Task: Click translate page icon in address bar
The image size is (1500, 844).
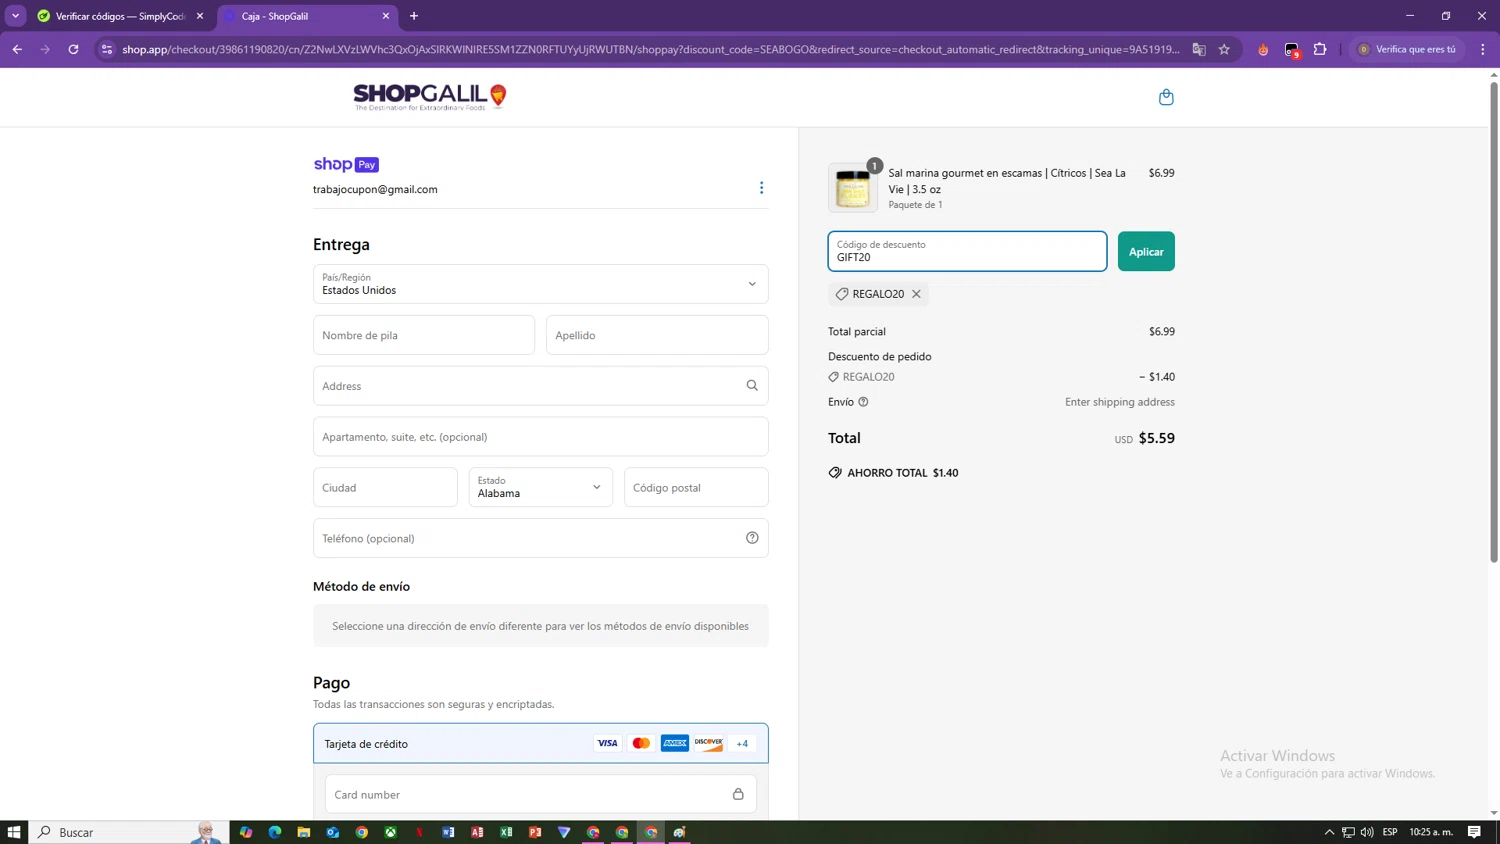Action: 1198,49
